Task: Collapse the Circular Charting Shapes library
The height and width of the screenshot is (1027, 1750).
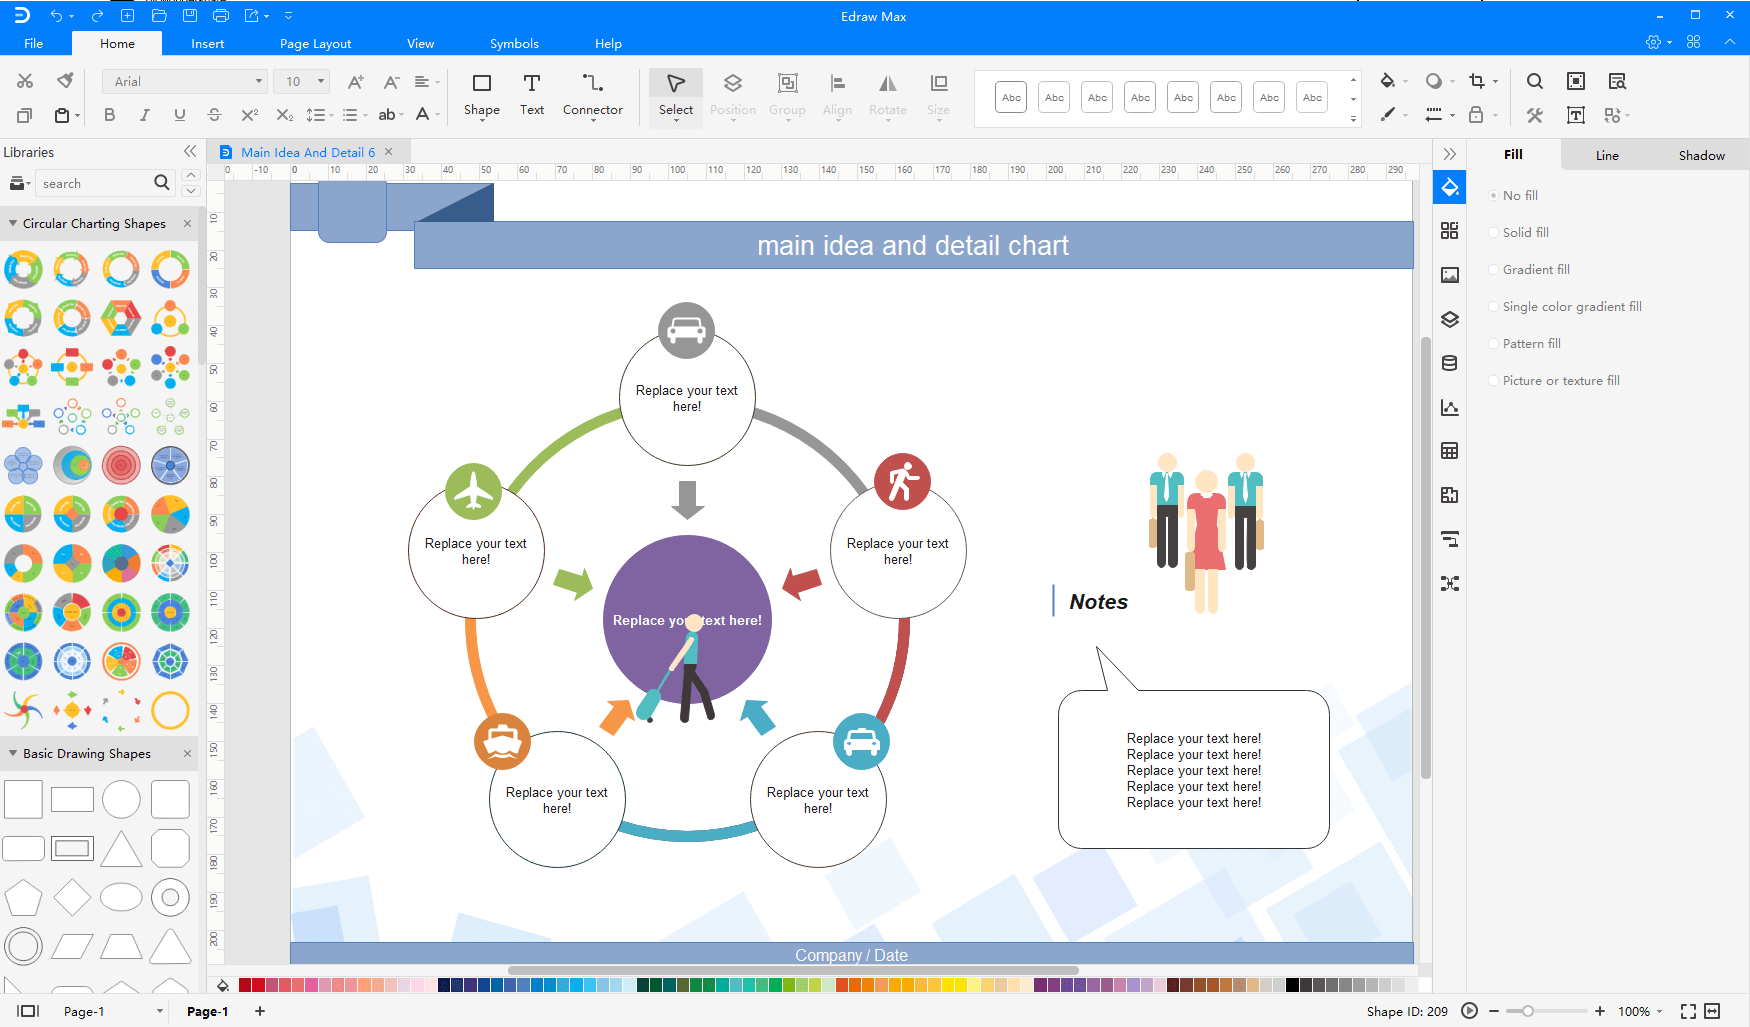Action: point(14,223)
